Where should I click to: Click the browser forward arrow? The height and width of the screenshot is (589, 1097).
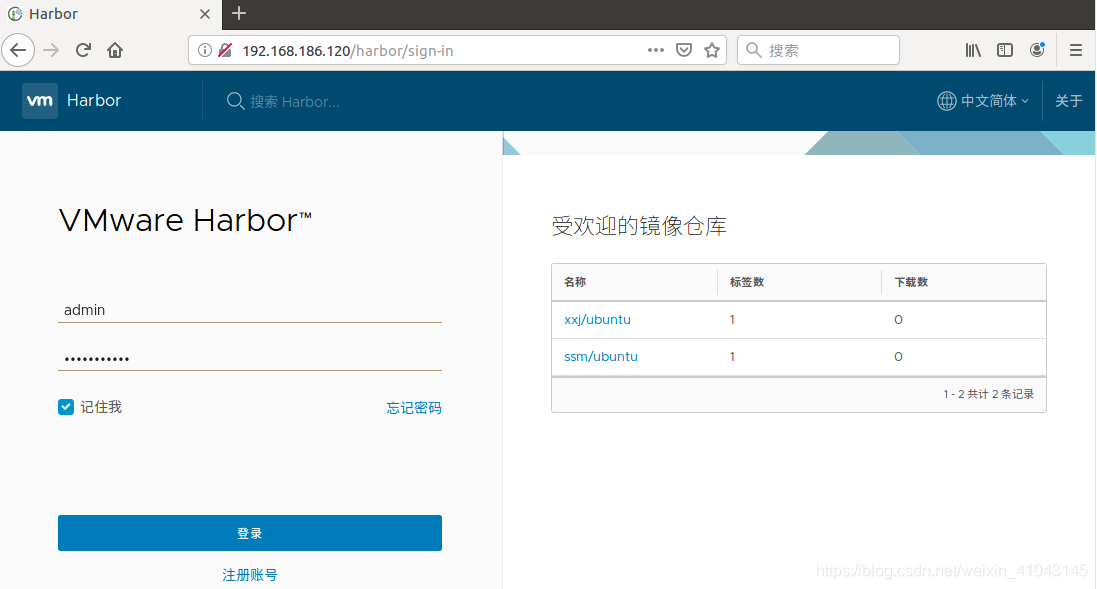coord(51,50)
